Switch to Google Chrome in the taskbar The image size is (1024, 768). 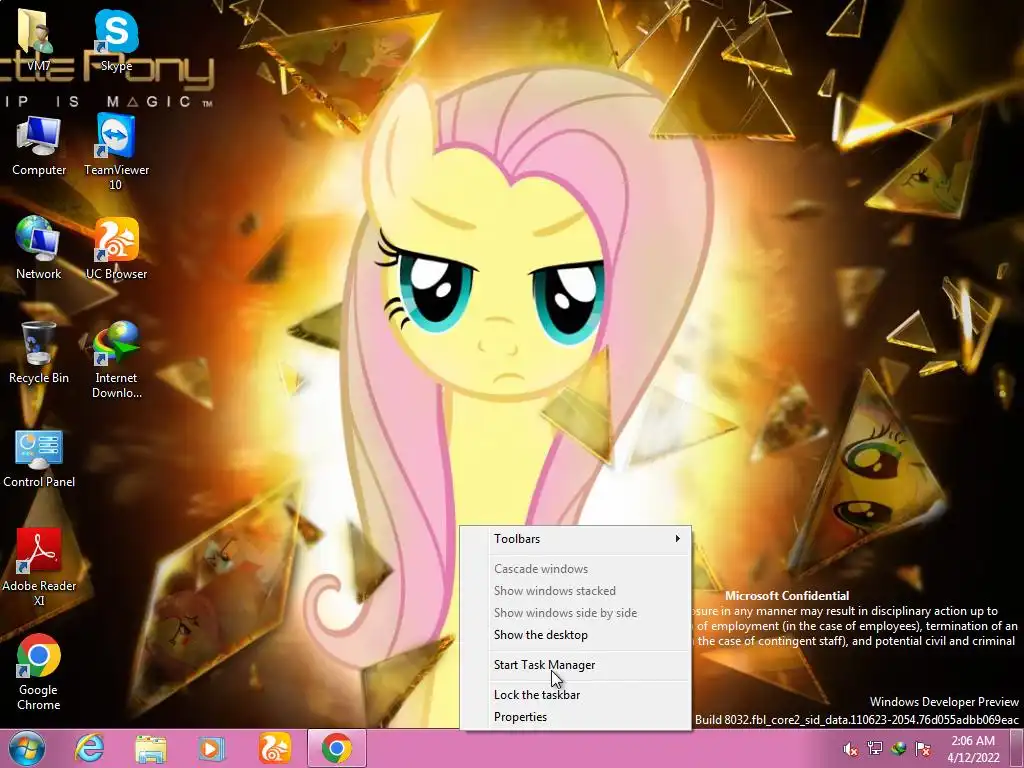[336, 748]
